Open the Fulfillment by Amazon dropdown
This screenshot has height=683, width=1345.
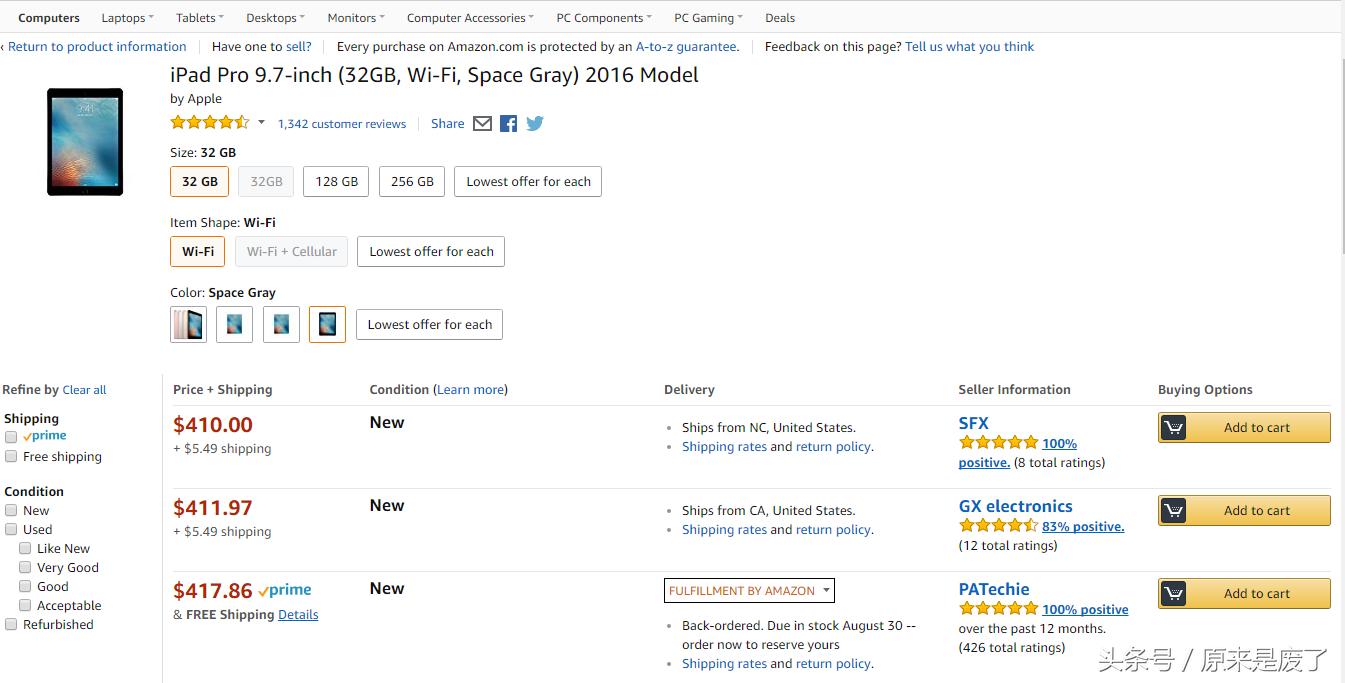[x=749, y=591]
